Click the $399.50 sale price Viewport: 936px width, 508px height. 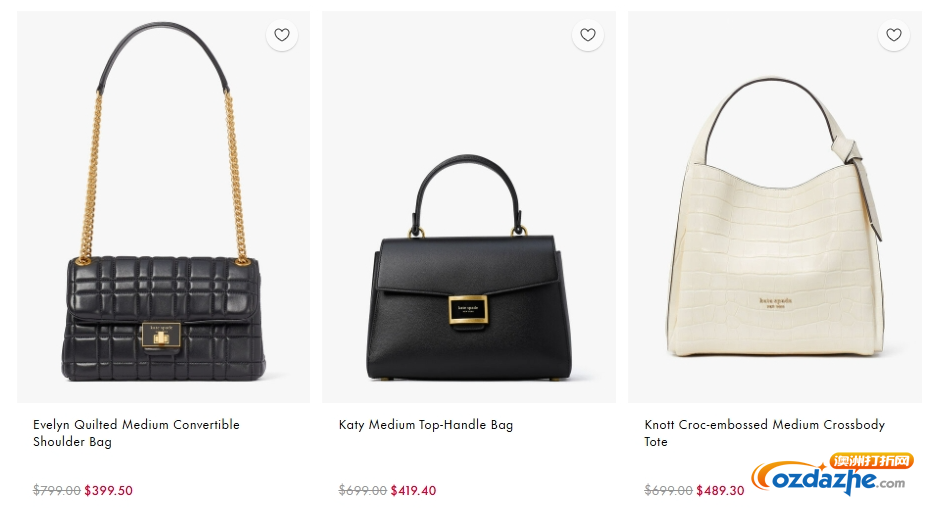(x=109, y=490)
